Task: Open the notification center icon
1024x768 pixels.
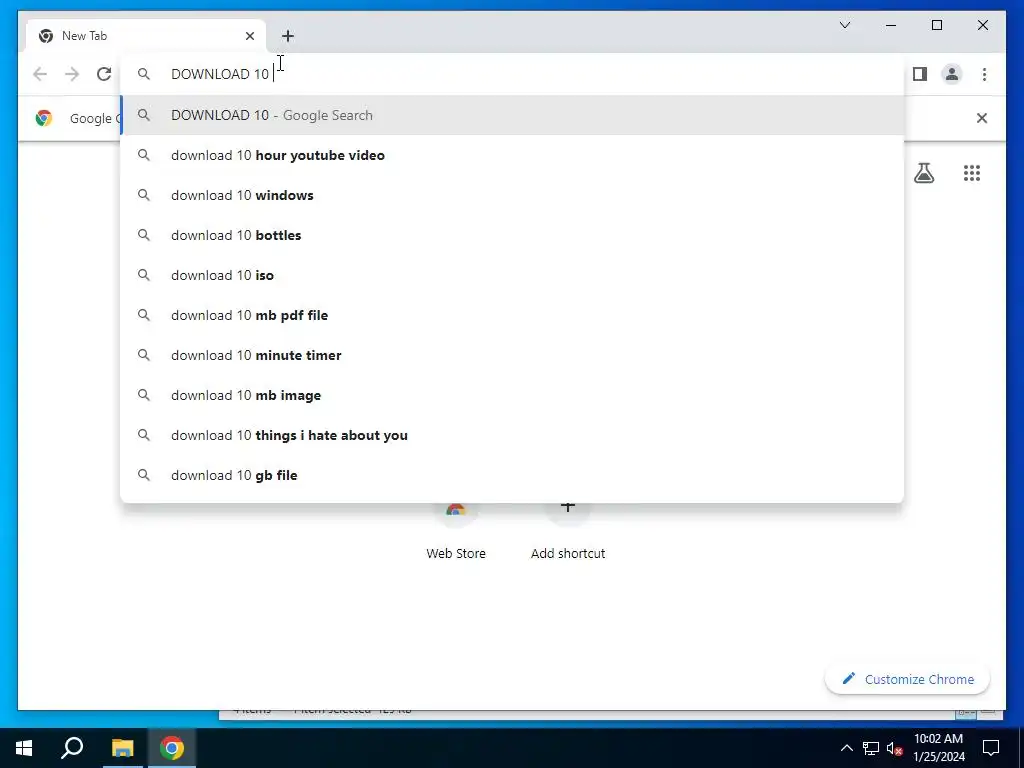Action: 991,748
